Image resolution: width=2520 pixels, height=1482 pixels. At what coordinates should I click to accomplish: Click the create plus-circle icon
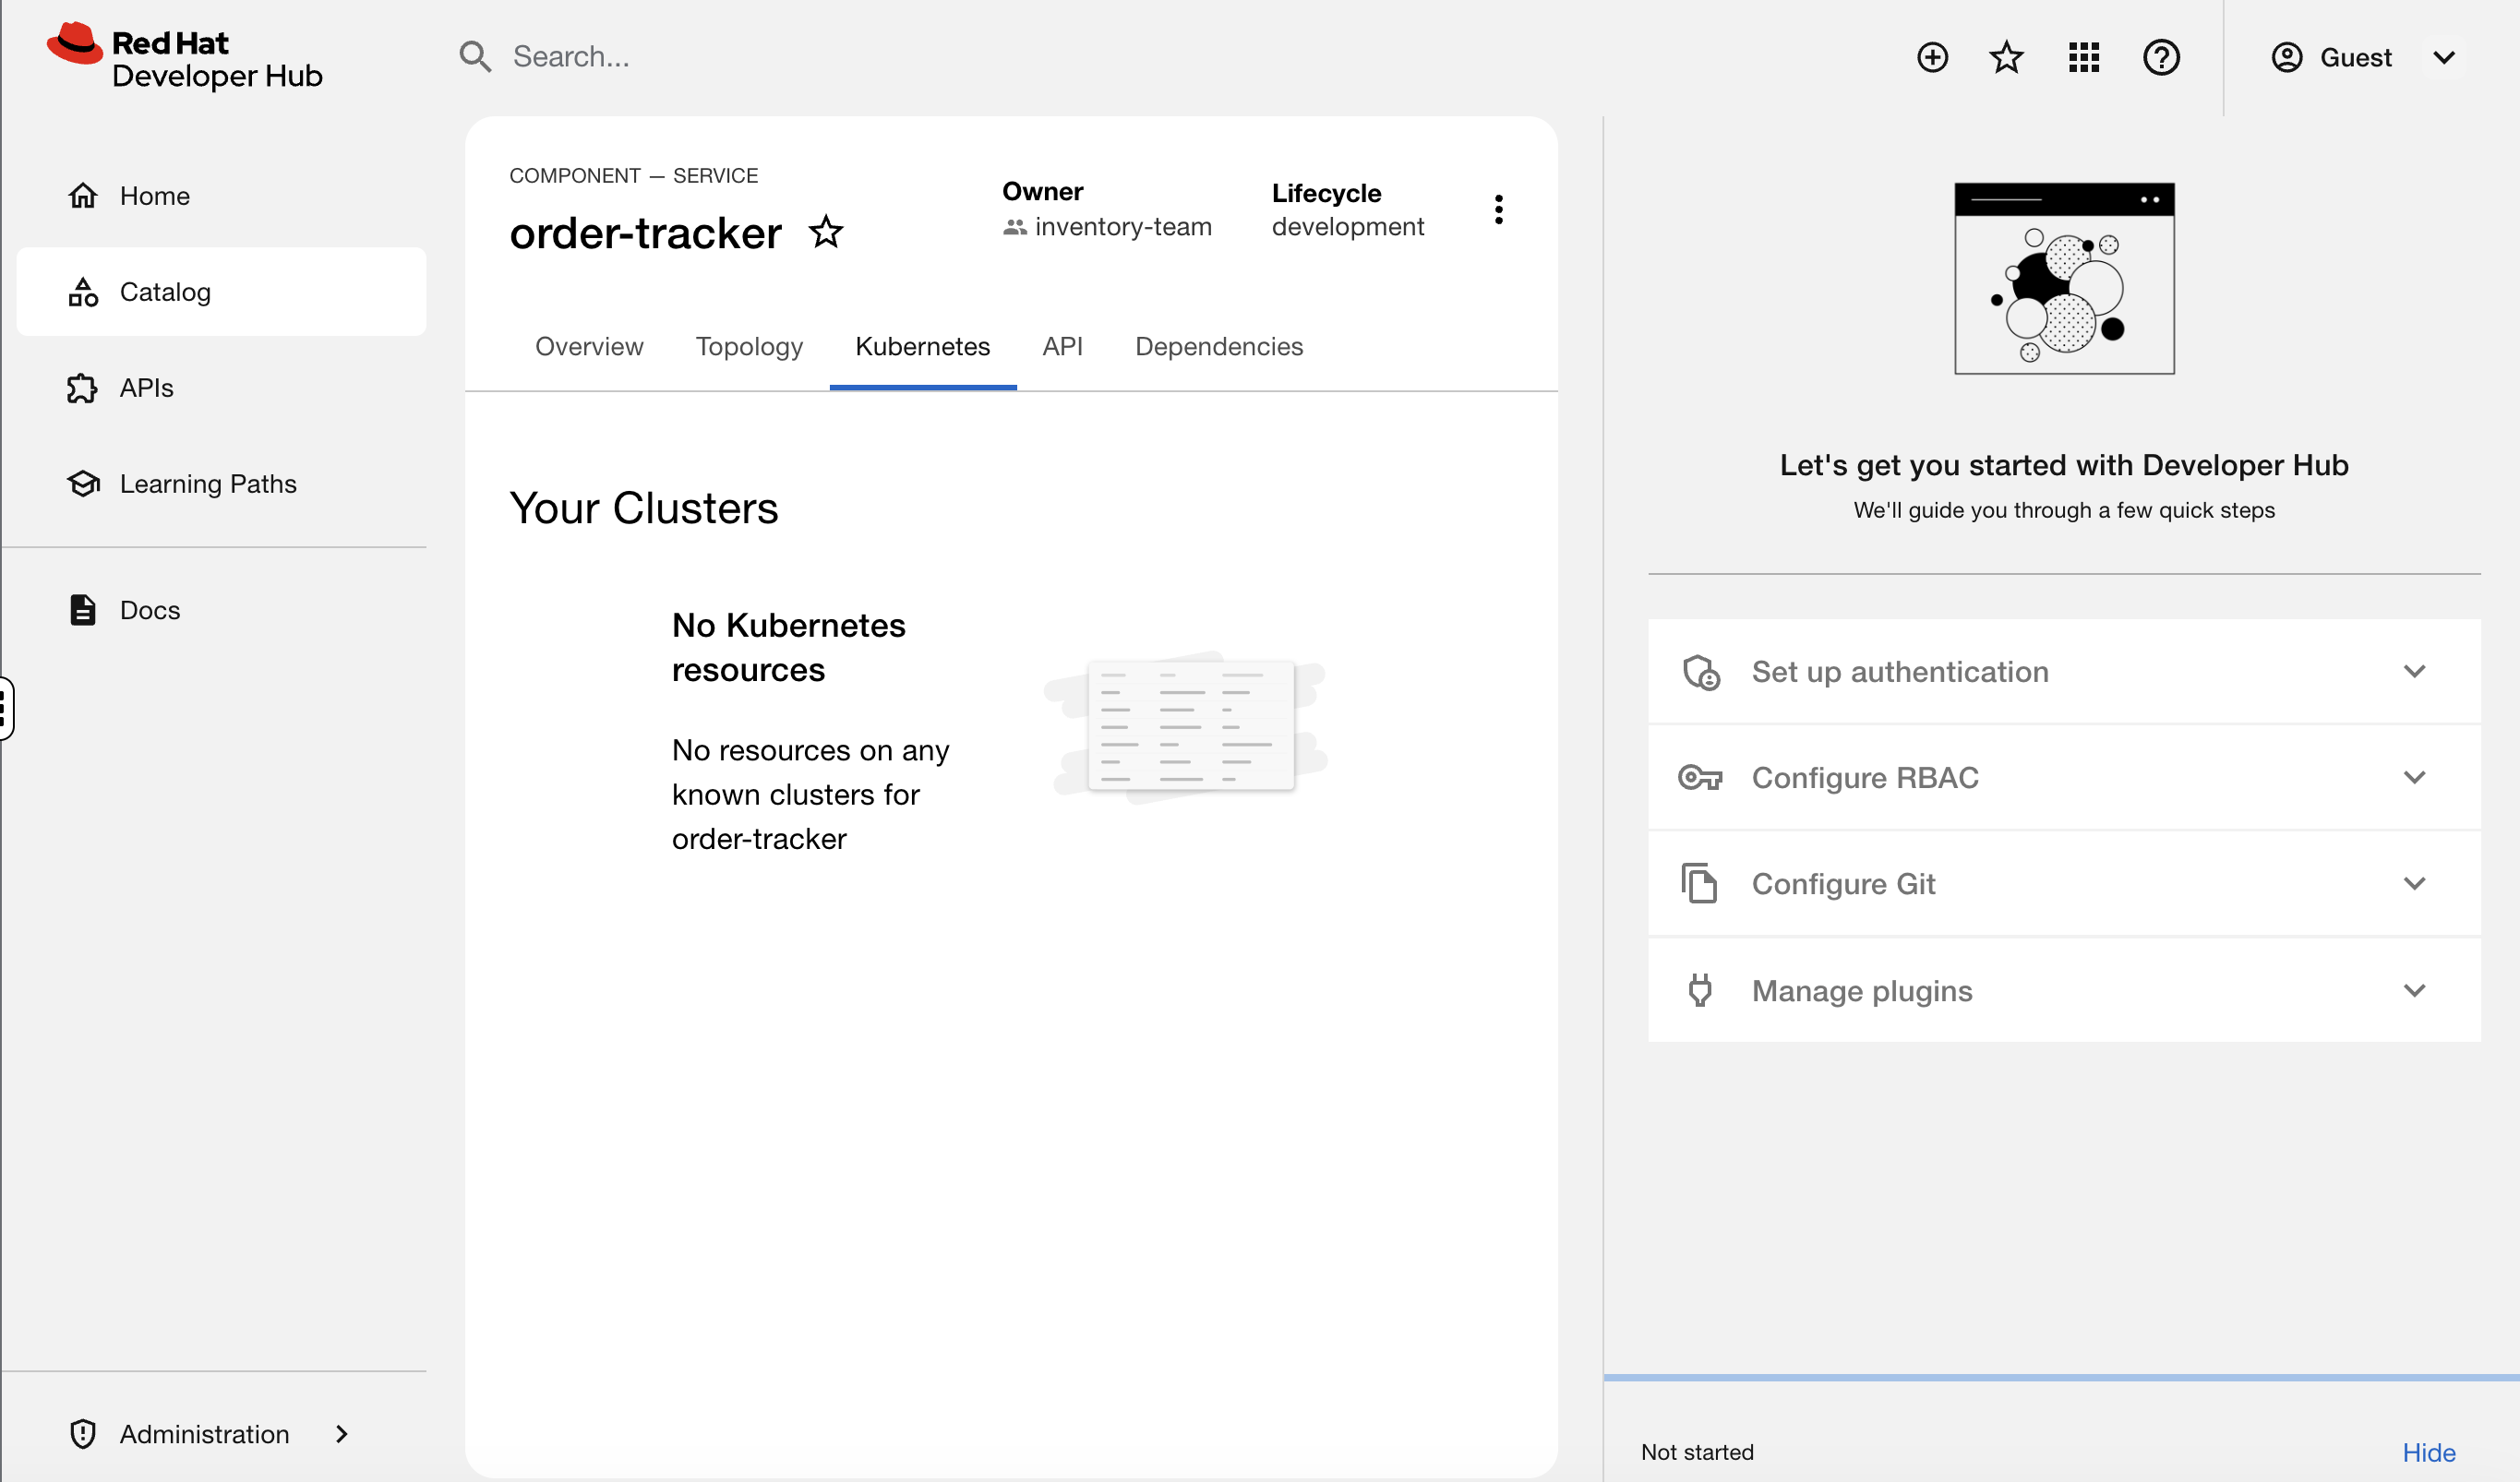click(x=1932, y=57)
